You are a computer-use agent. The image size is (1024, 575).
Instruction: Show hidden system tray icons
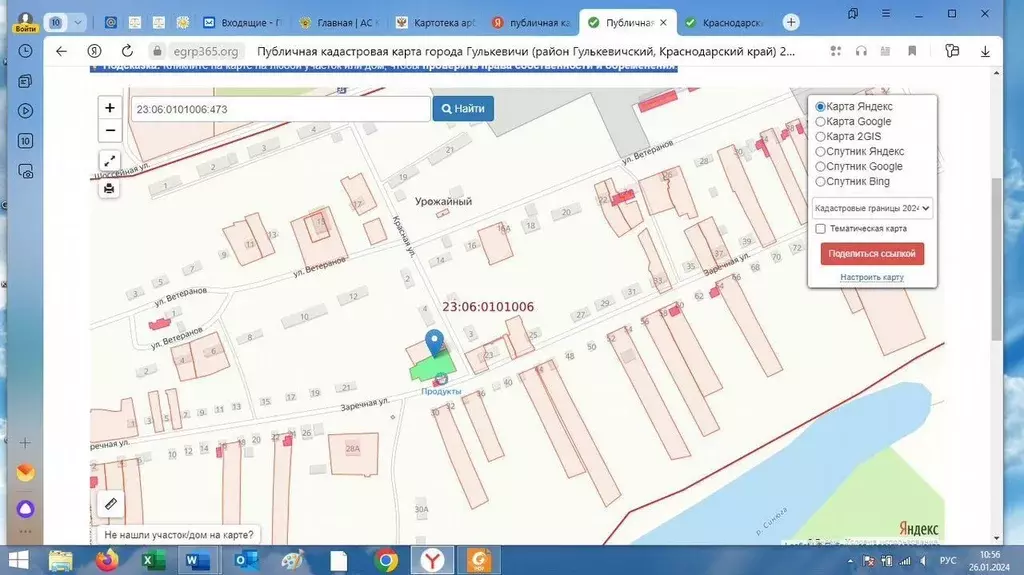click(x=850, y=561)
